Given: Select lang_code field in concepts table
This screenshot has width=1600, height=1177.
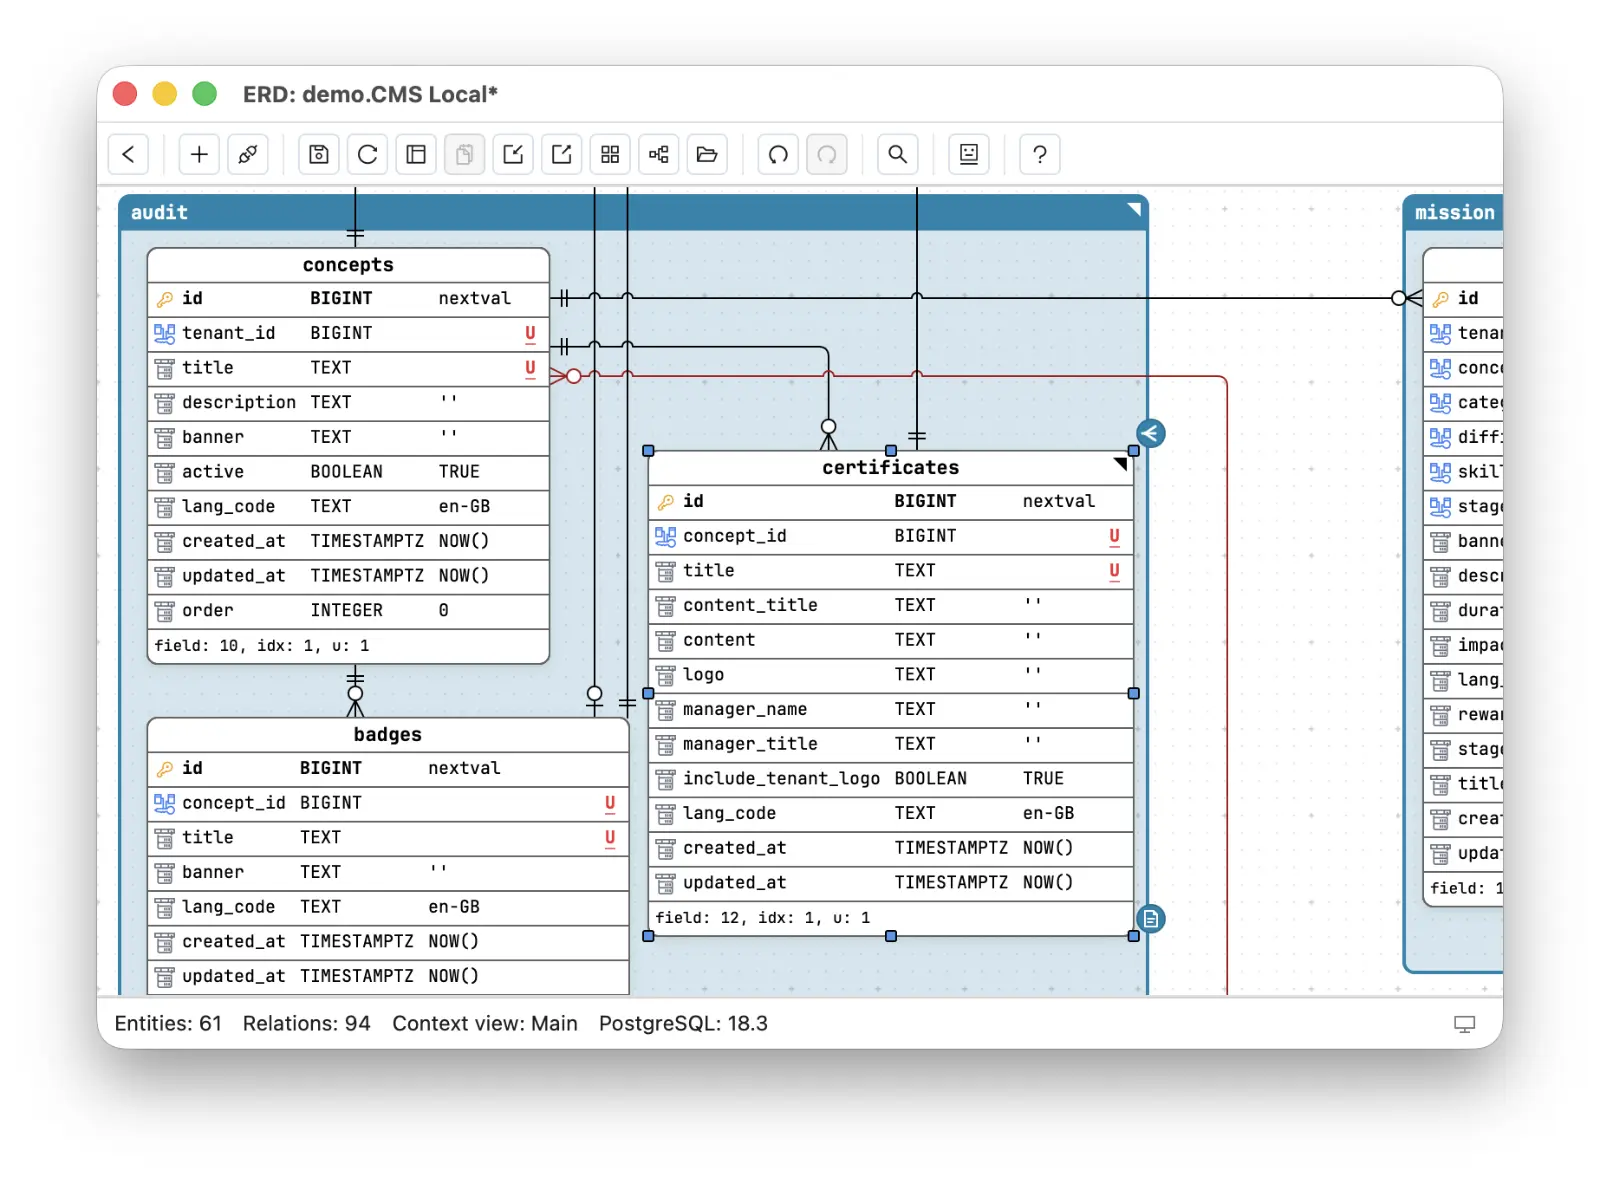Looking at the screenshot, I should click(348, 507).
